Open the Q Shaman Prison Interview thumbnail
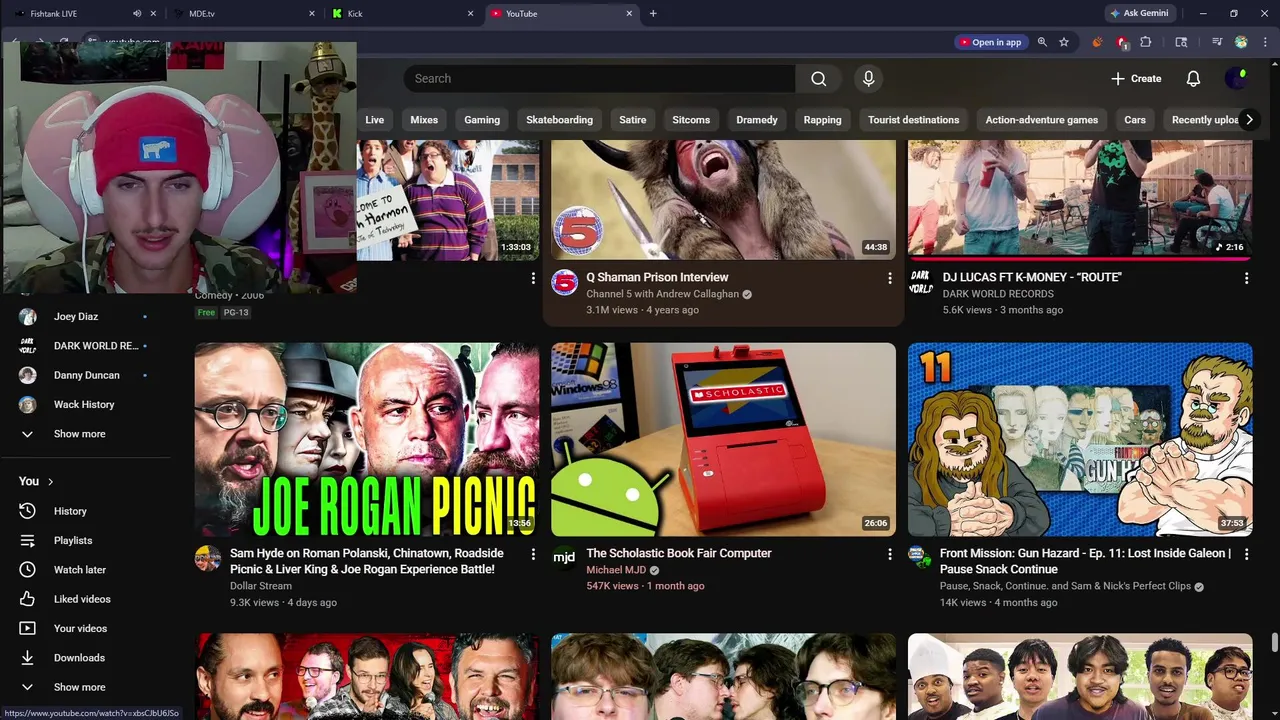The width and height of the screenshot is (1280, 720). click(724, 200)
